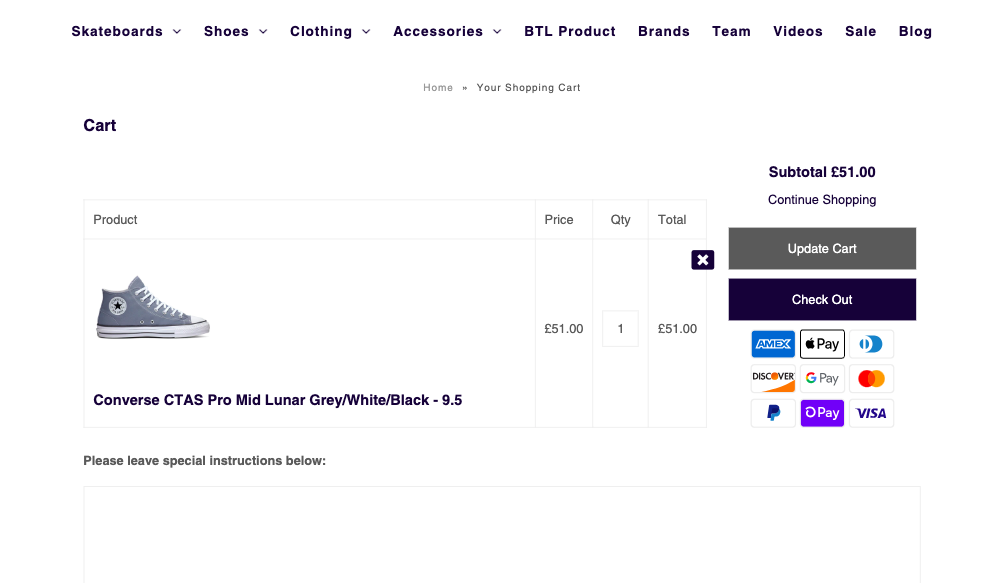Expand the Accessories menu chevron
1004x583 pixels.
pos(497,32)
